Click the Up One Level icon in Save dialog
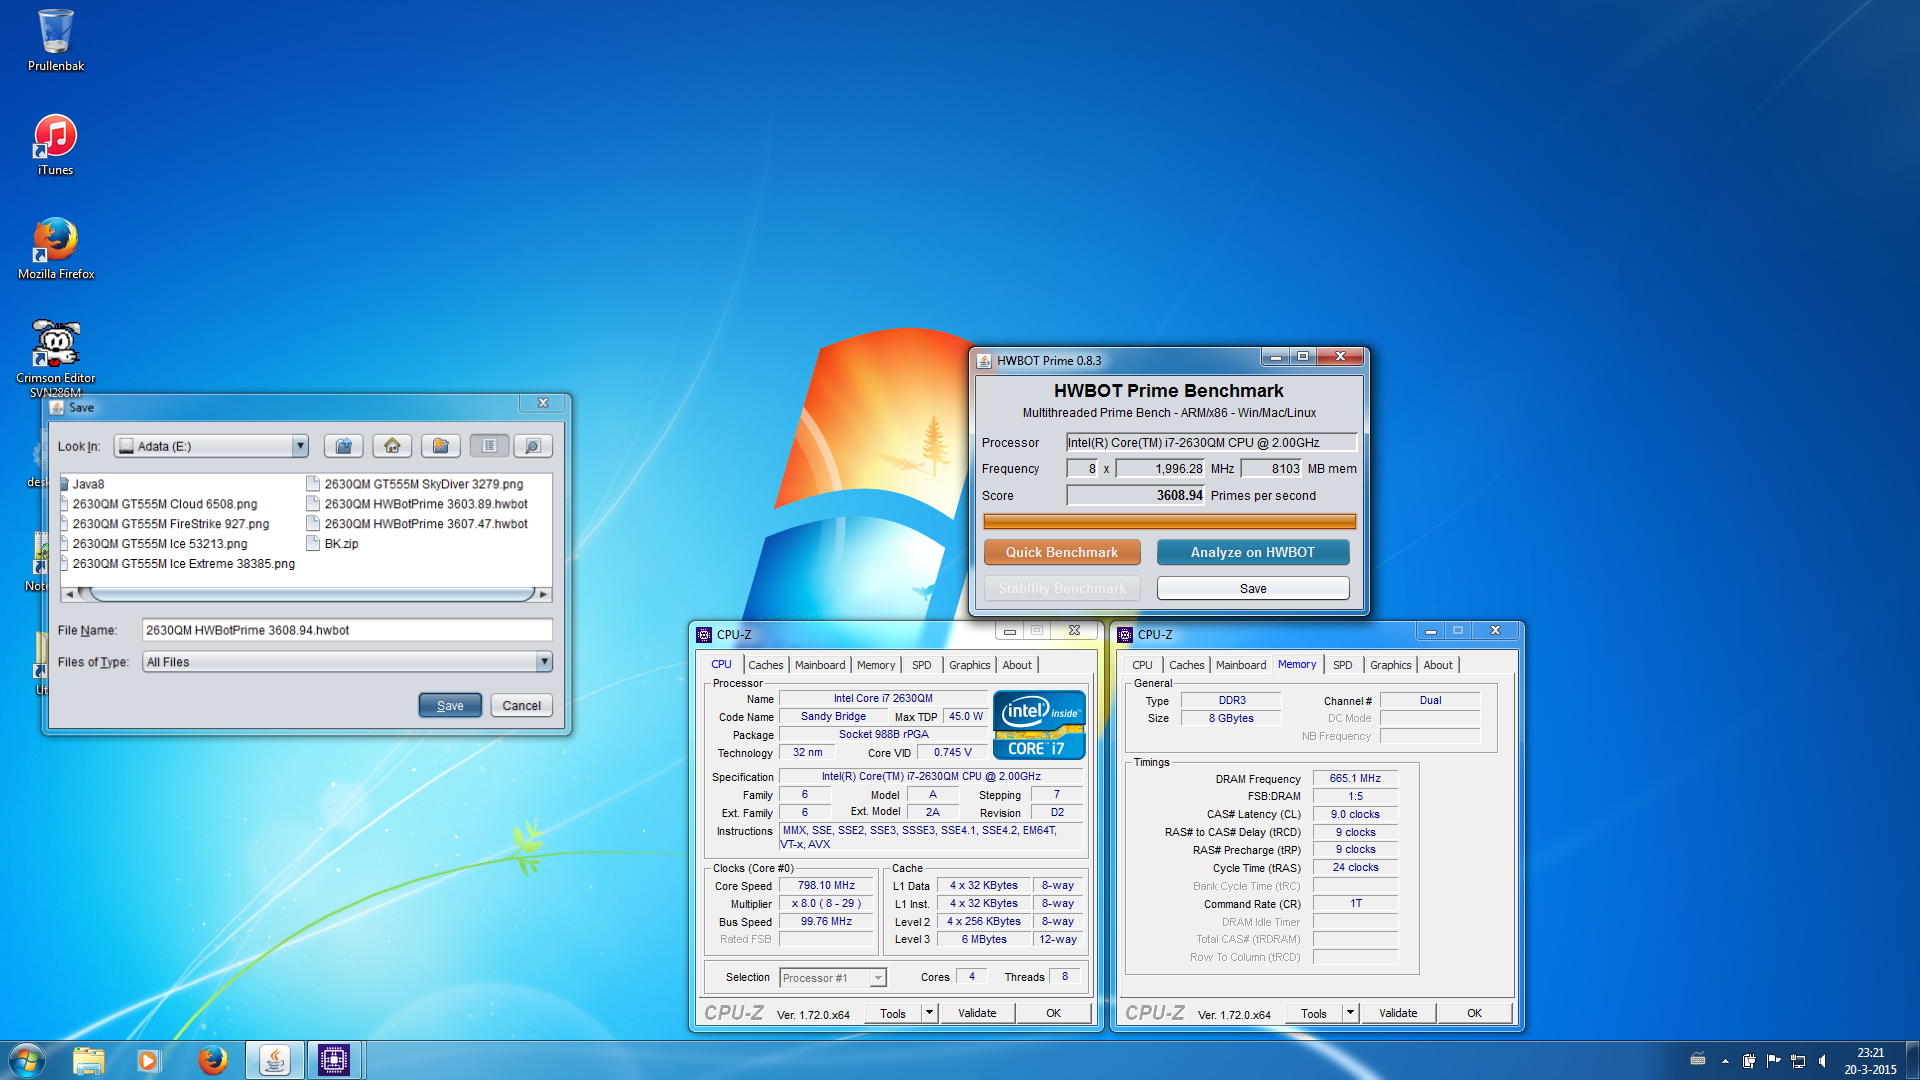The image size is (1920, 1080). (343, 446)
